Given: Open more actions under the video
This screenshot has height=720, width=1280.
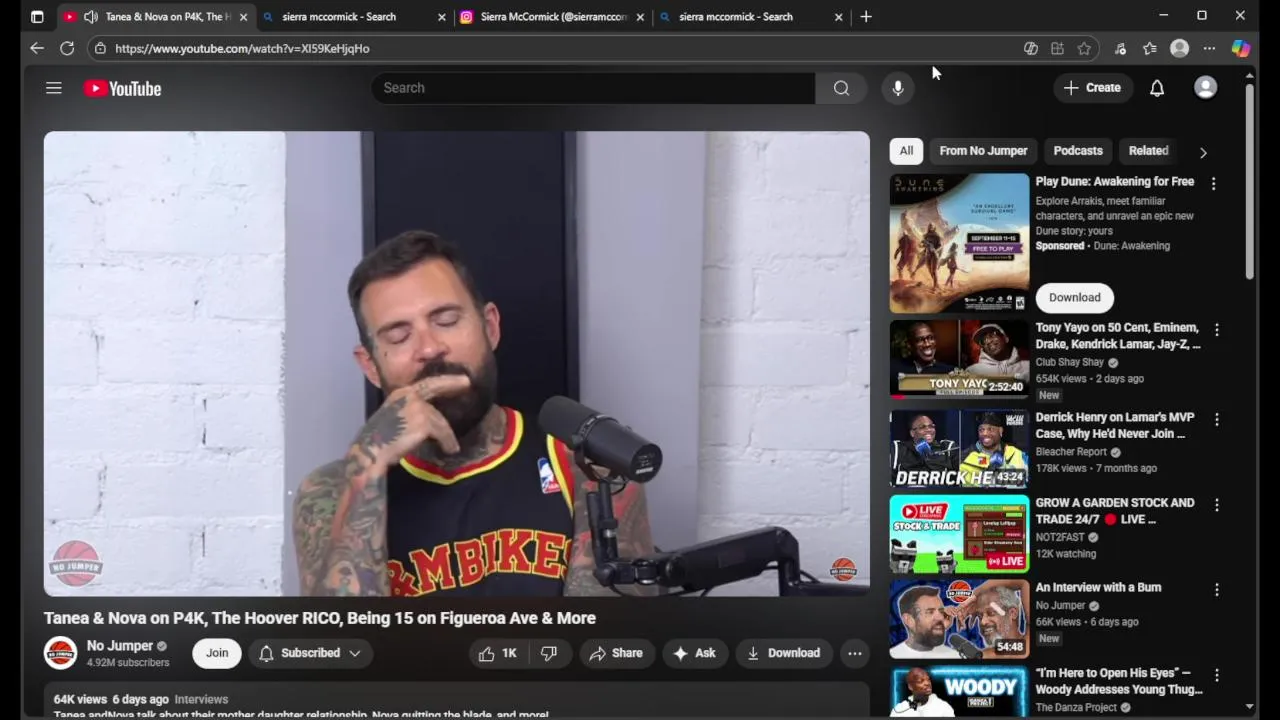Looking at the screenshot, I should [x=855, y=653].
